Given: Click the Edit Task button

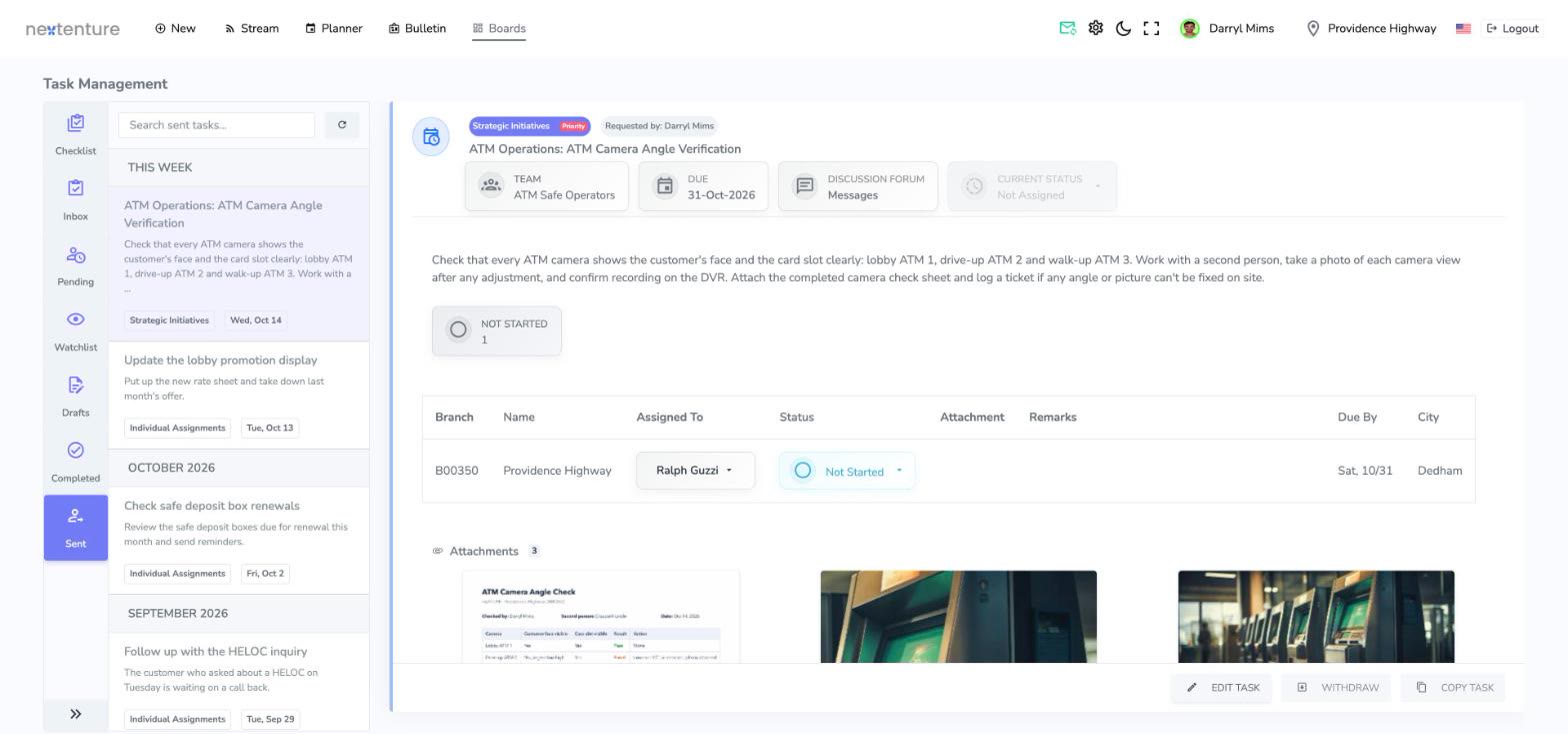Looking at the screenshot, I should coord(1222,688).
